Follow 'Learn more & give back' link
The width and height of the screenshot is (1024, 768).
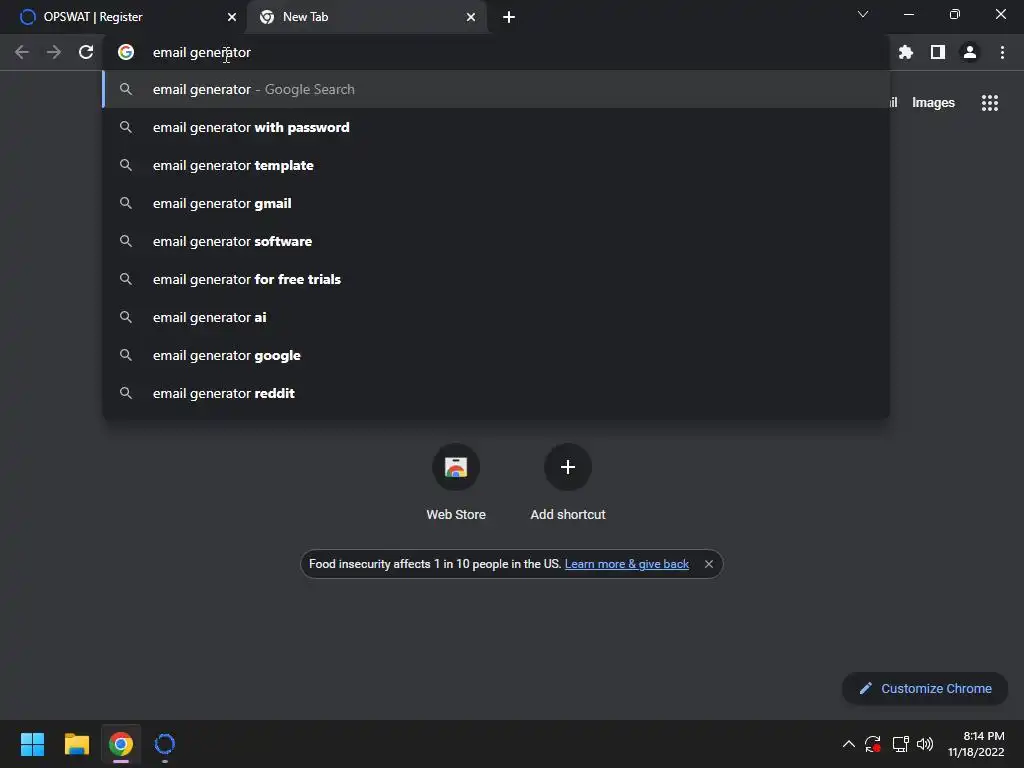click(x=626, y=564)
